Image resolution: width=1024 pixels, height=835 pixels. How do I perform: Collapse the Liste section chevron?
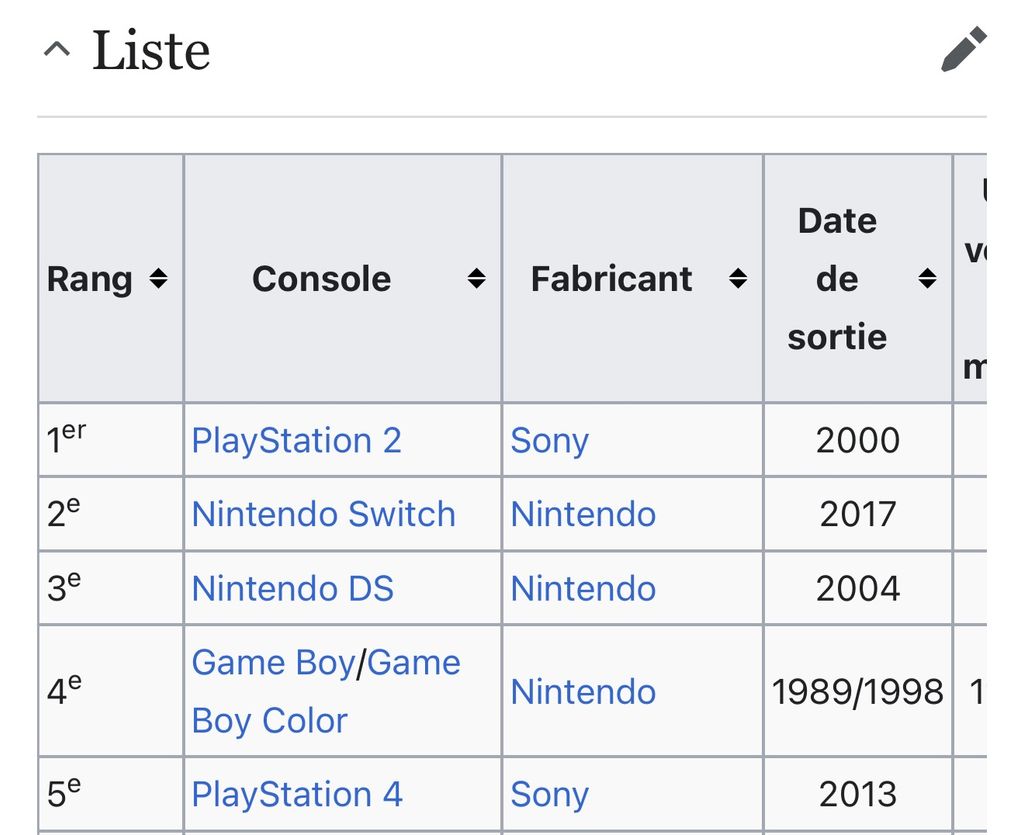(x=57, y=50)
